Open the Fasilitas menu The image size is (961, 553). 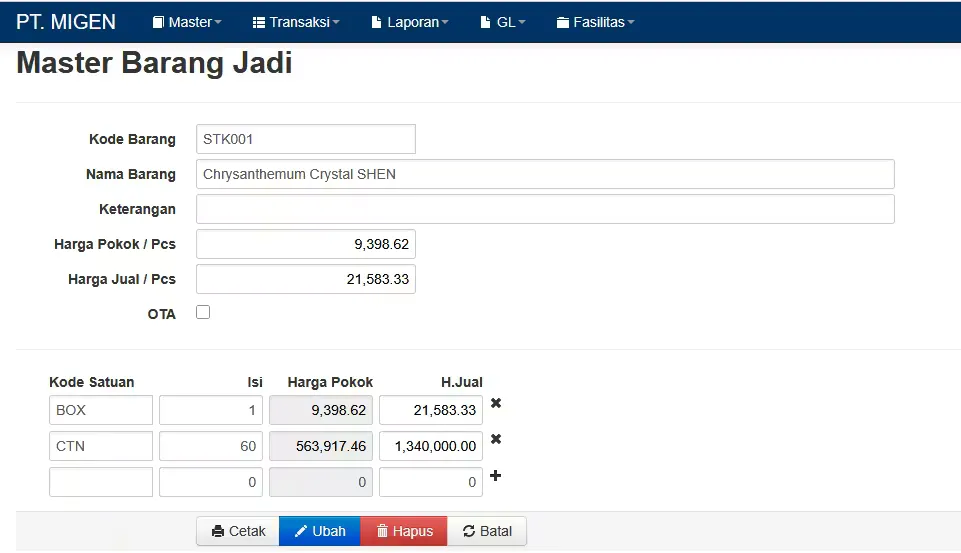coord(596,22)
